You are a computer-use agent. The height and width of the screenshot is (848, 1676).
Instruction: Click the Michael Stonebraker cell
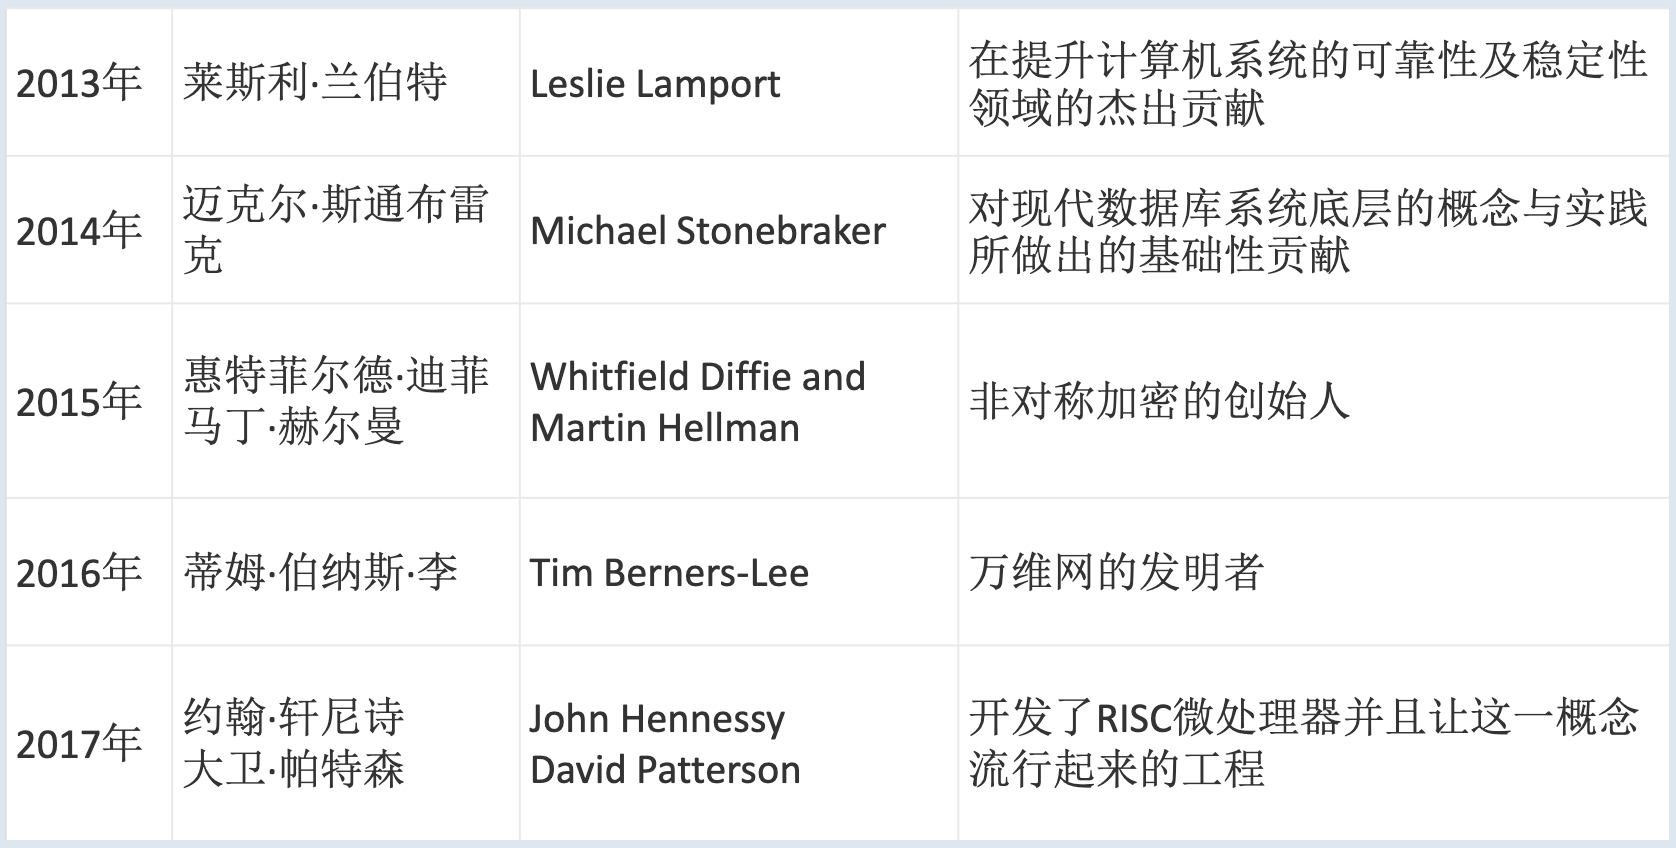tap(739, 230)
